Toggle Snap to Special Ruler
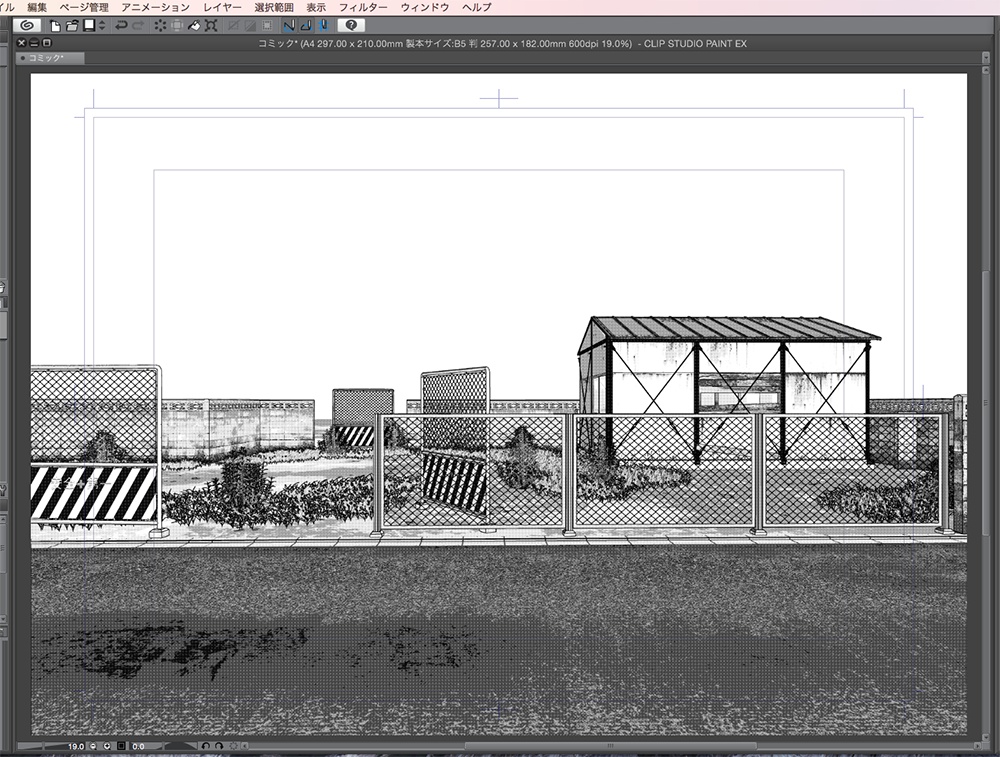 pyautogui.click(x=306, y=26)
